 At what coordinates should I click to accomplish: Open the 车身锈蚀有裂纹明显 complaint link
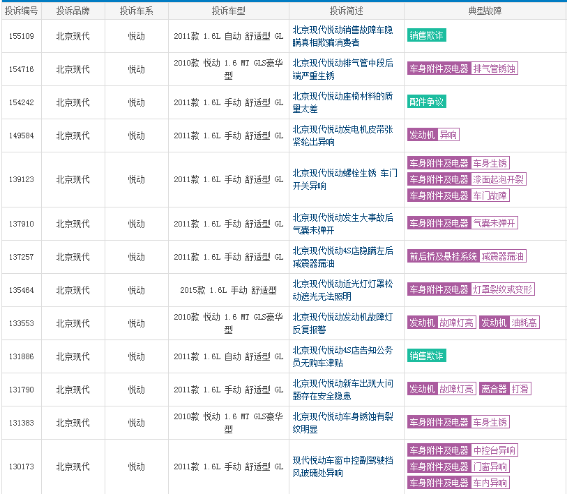343,423
